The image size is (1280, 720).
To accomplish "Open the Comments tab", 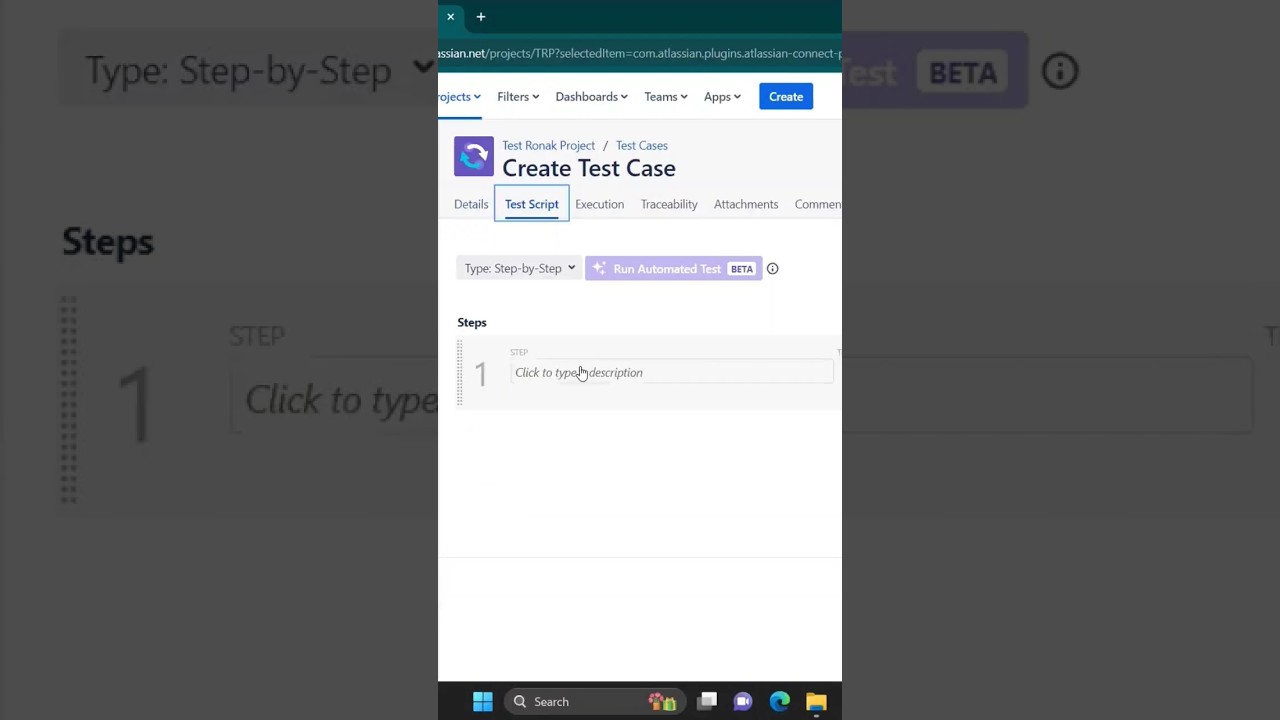I will 818,204.
